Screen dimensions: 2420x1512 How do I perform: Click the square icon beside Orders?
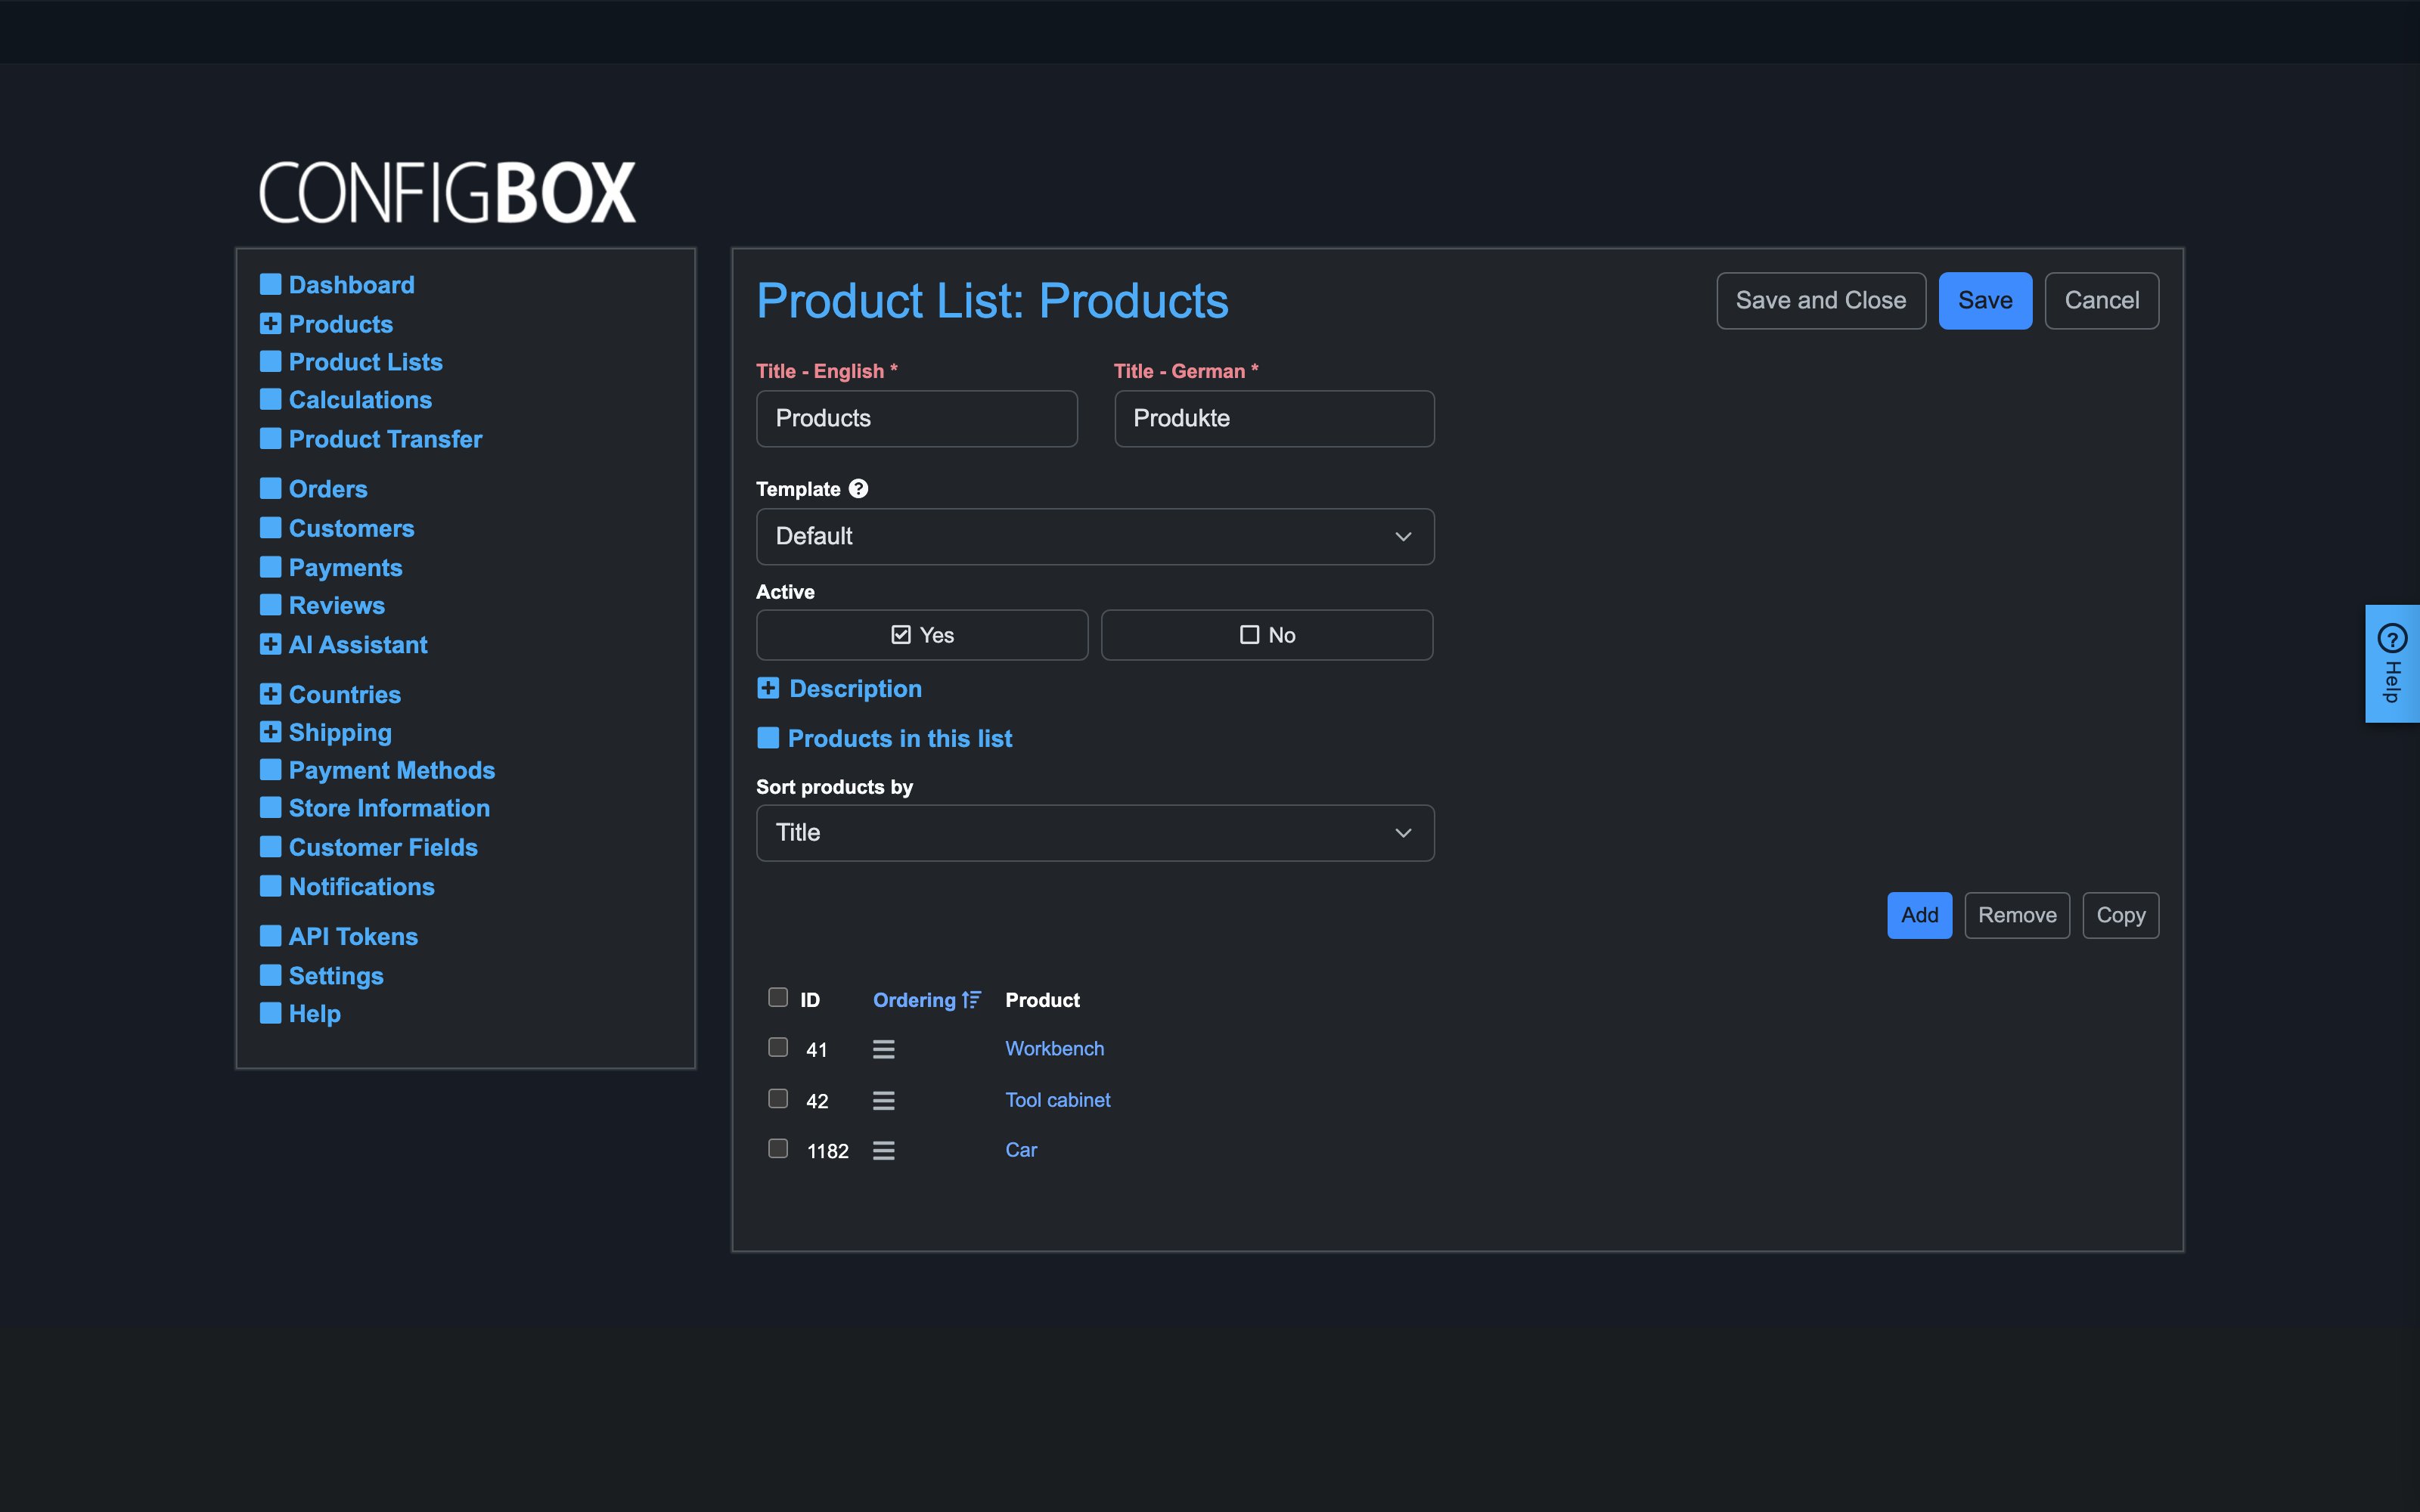(x=270, y=488)
